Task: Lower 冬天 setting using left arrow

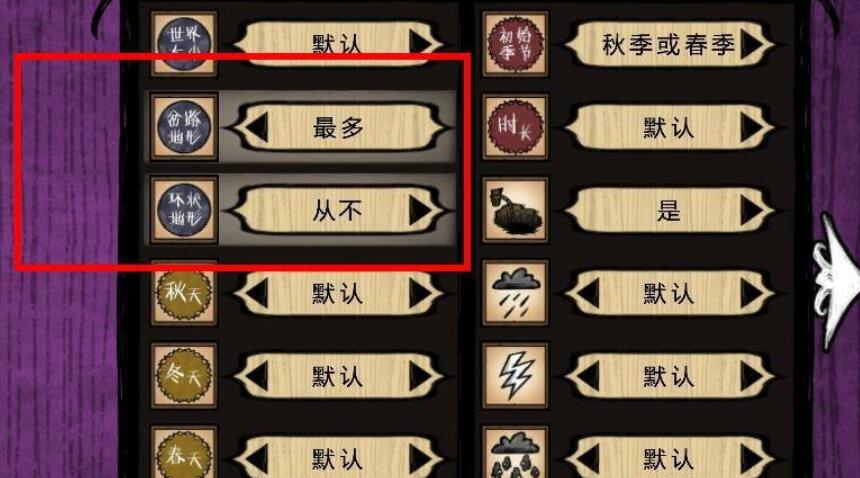Action: pos(256,376)
